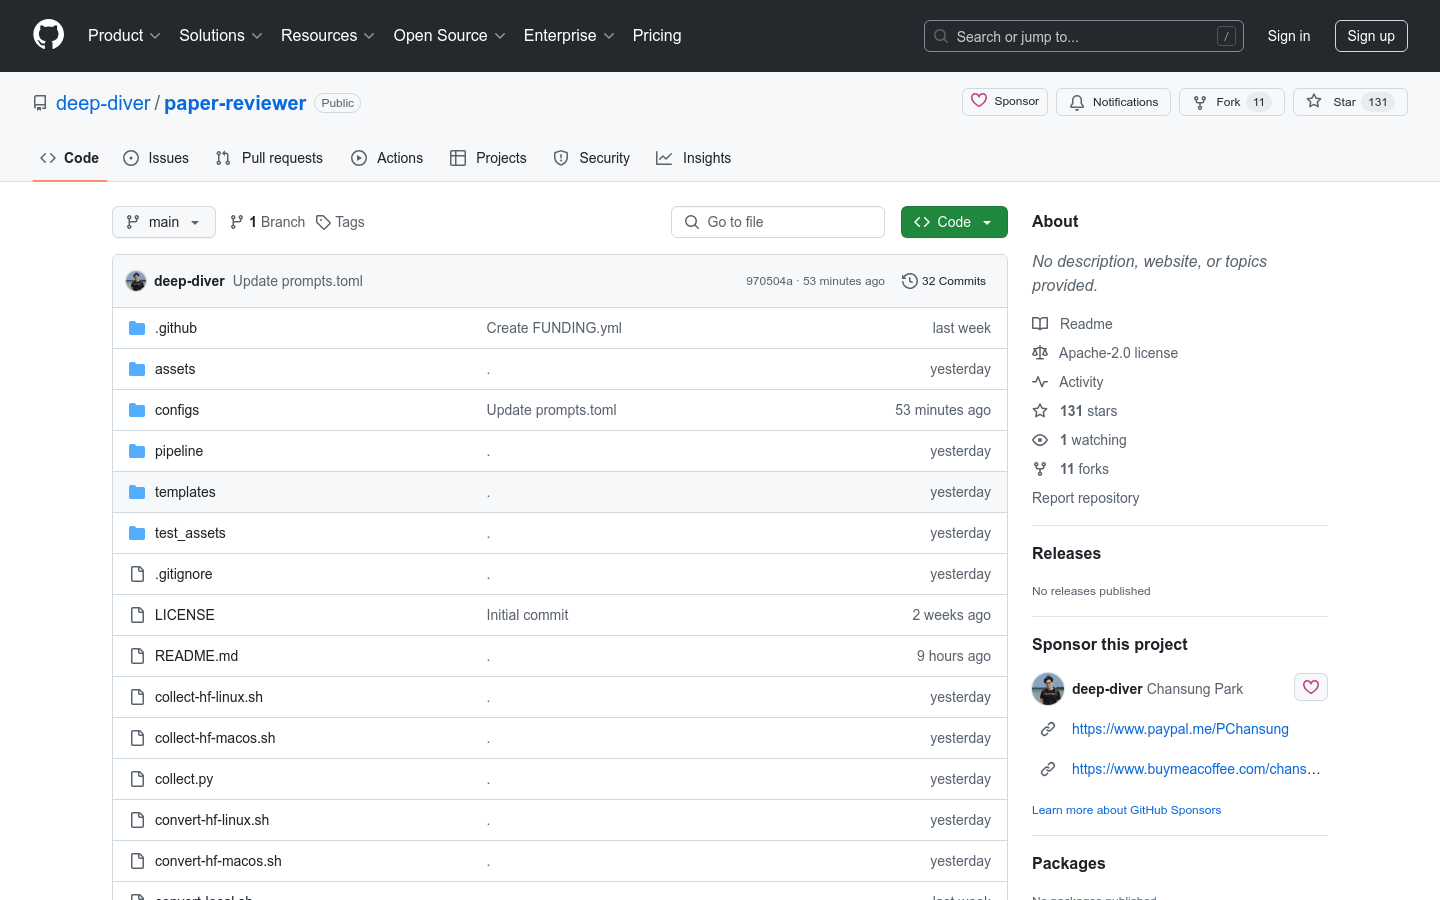
Task: Open the paper-reviewer repository link
Action: click(x=235, y=103)
